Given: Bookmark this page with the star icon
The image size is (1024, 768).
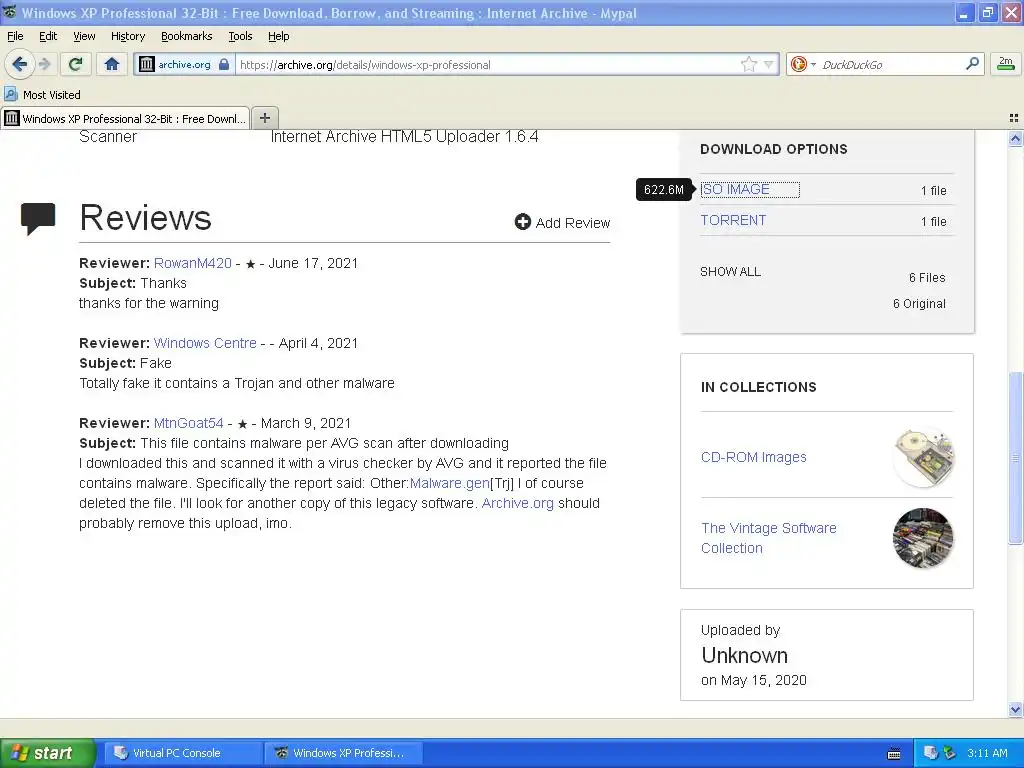Looking at the screenshot, I should click(748, 64).
